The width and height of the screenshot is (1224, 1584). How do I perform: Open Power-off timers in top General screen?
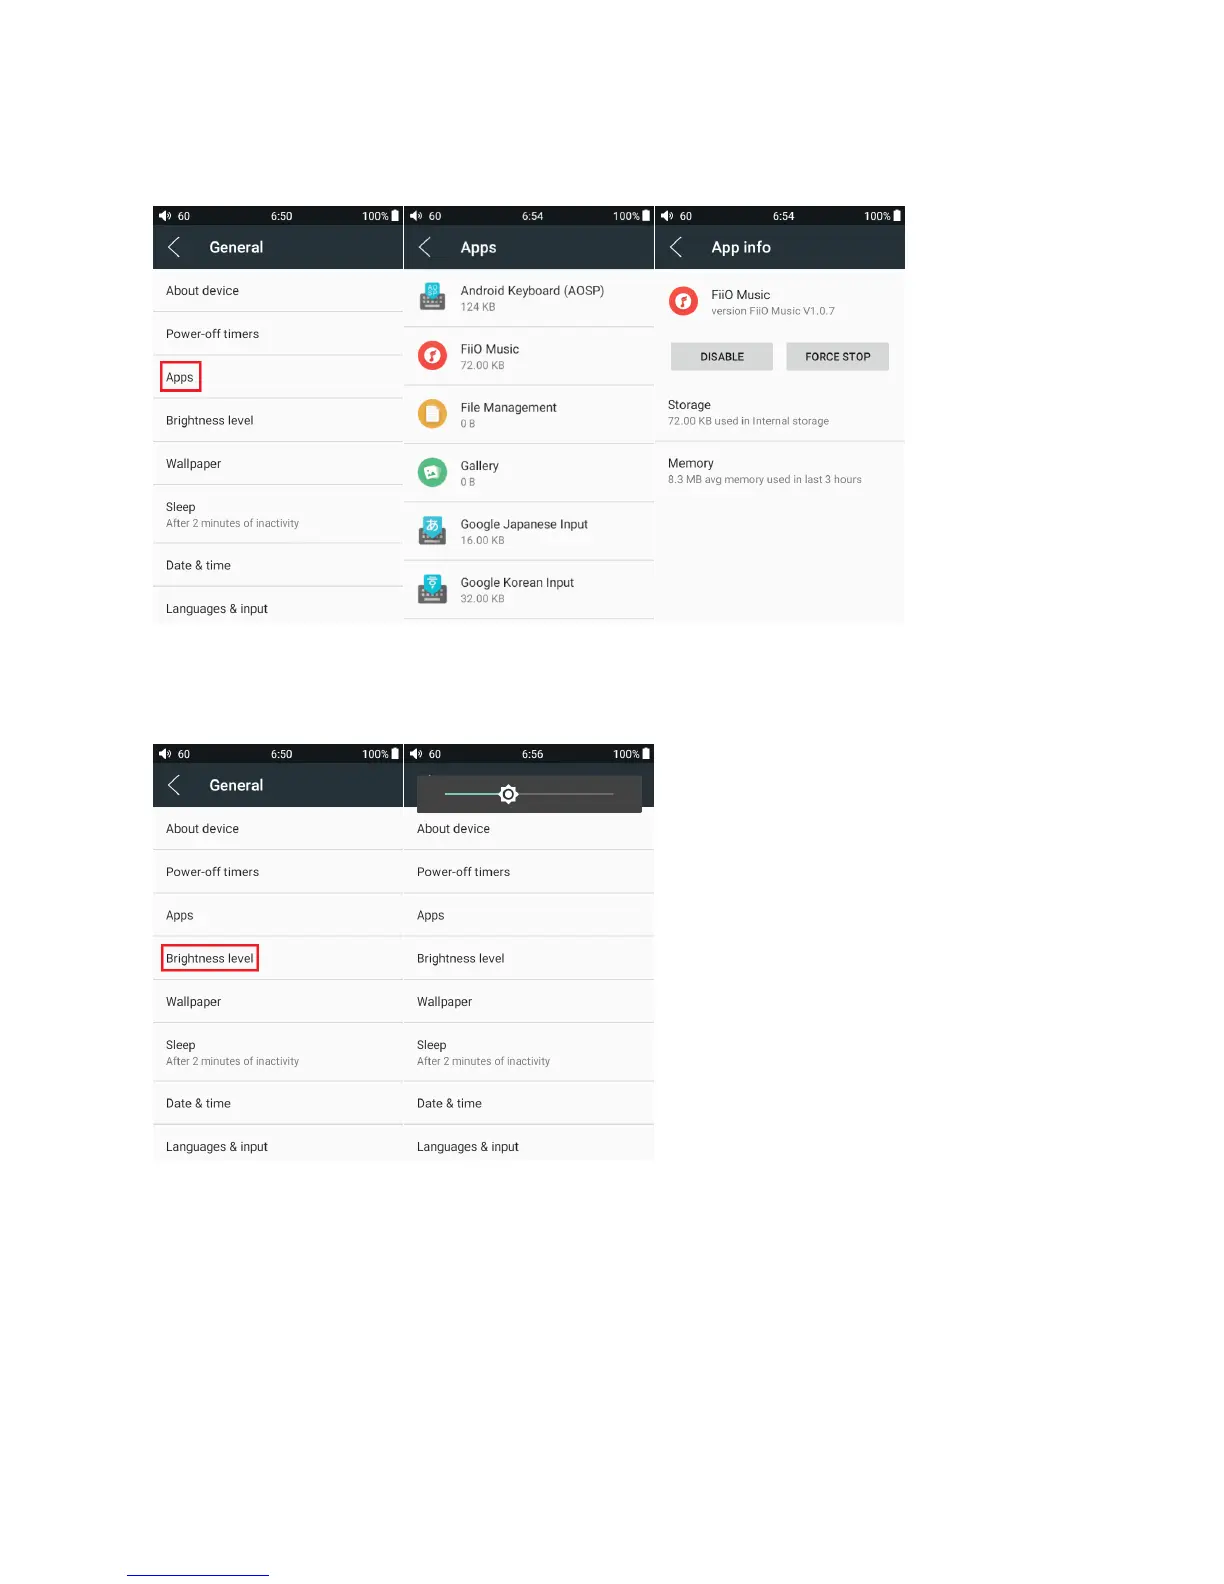pos(278,334)
